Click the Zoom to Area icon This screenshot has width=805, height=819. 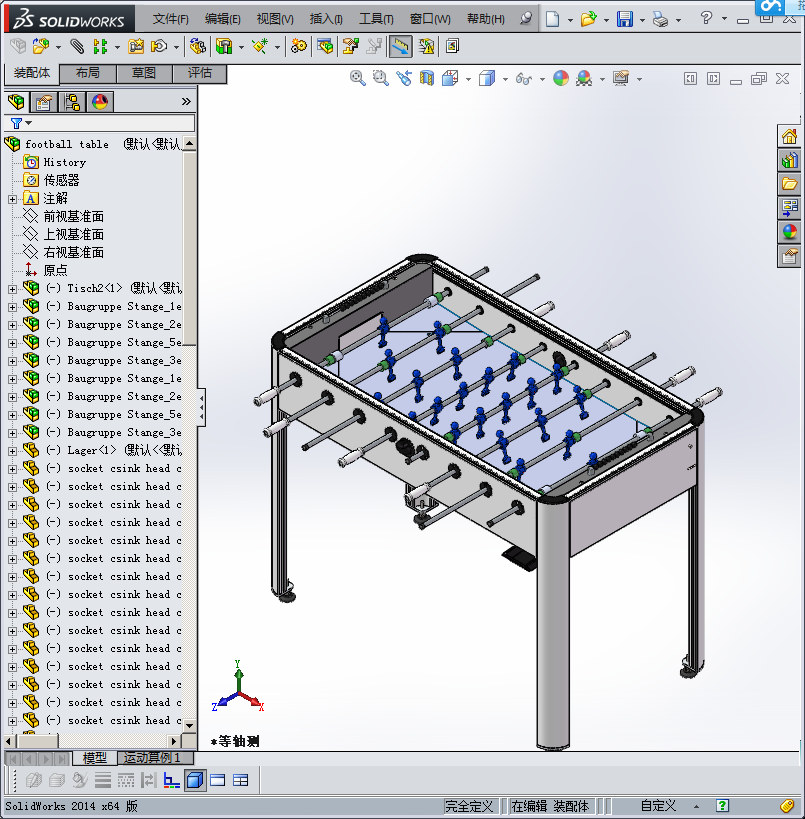[x=380, y=78]
